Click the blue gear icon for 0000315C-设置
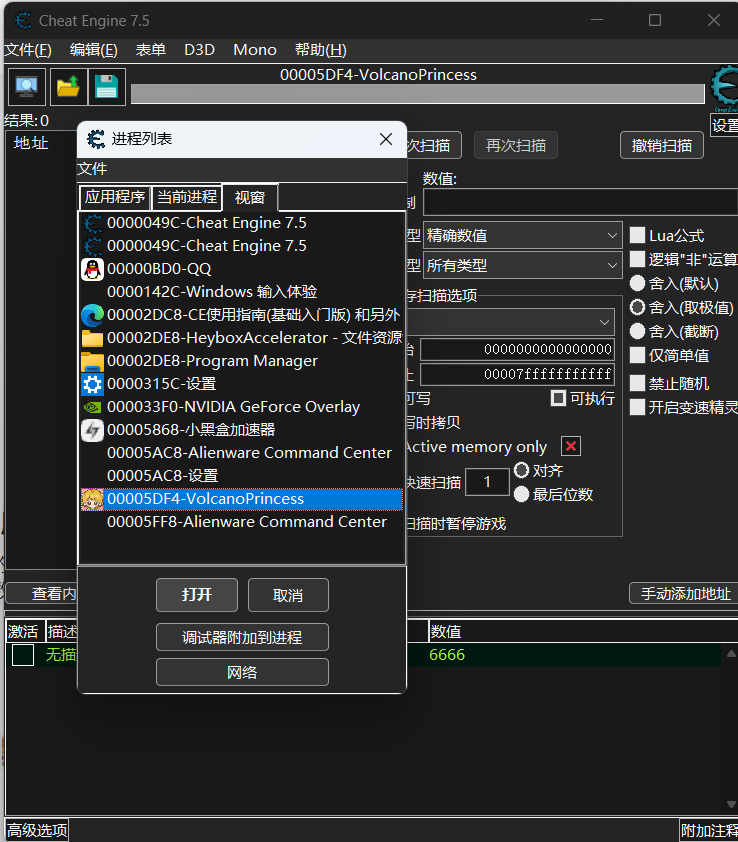 [92, 384]
